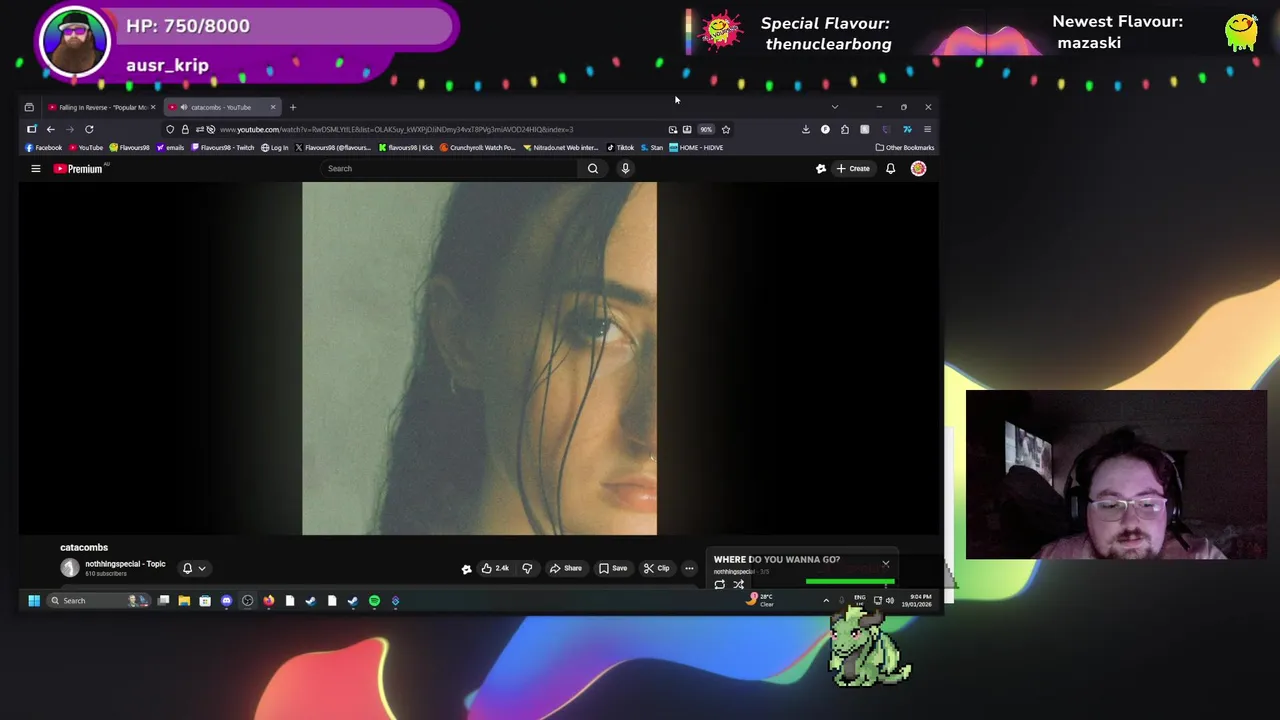Open the taskbar clock and date

click(x=916, y=601)
